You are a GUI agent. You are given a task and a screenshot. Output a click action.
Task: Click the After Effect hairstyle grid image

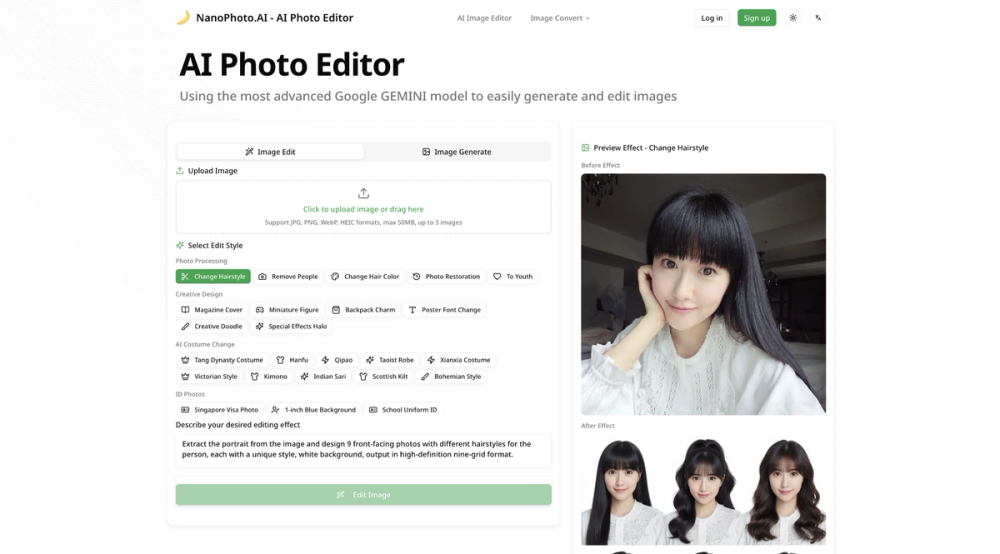click(x=703, y=492)
